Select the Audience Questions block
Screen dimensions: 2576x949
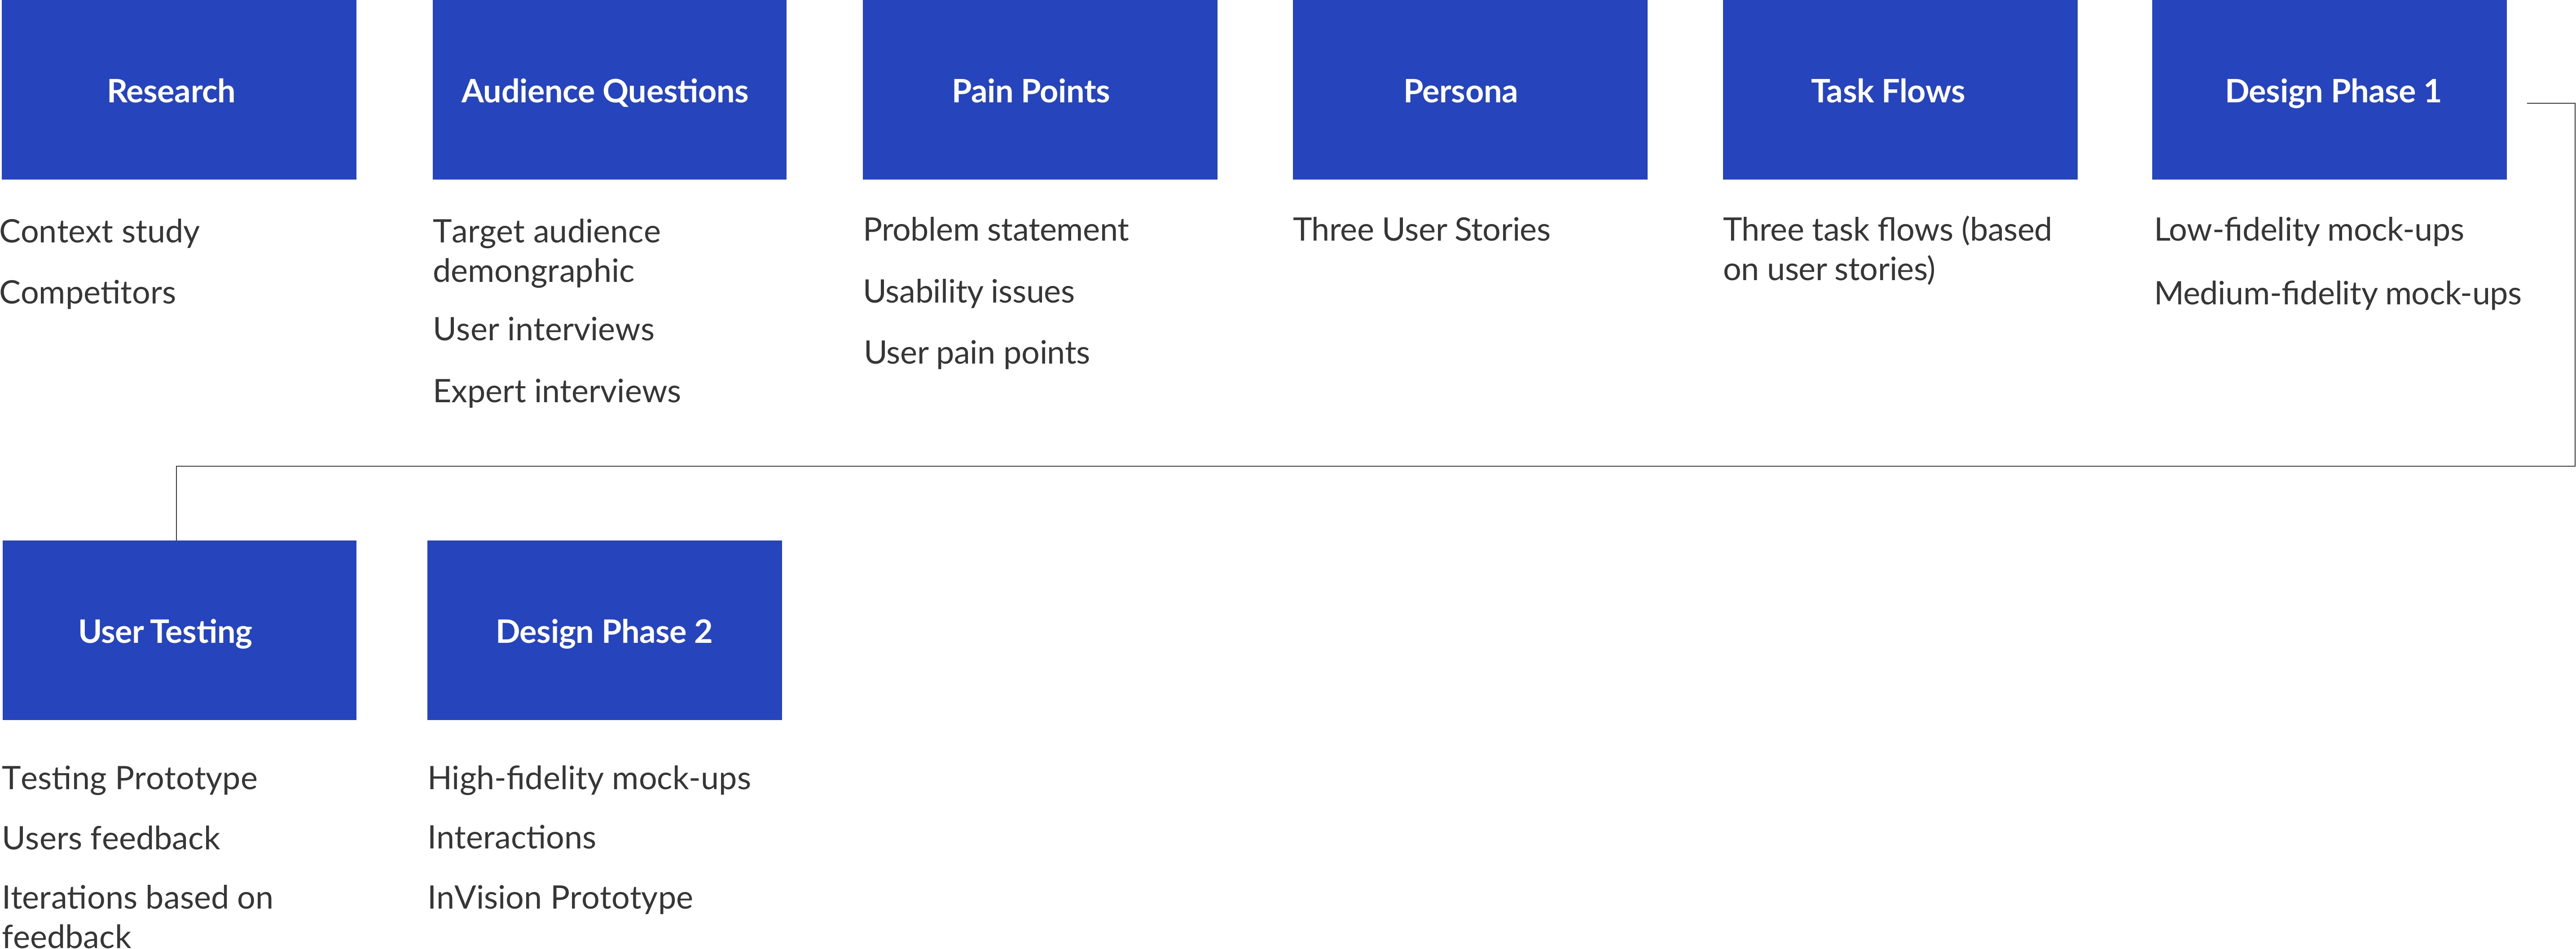click(x=609, y=90)
